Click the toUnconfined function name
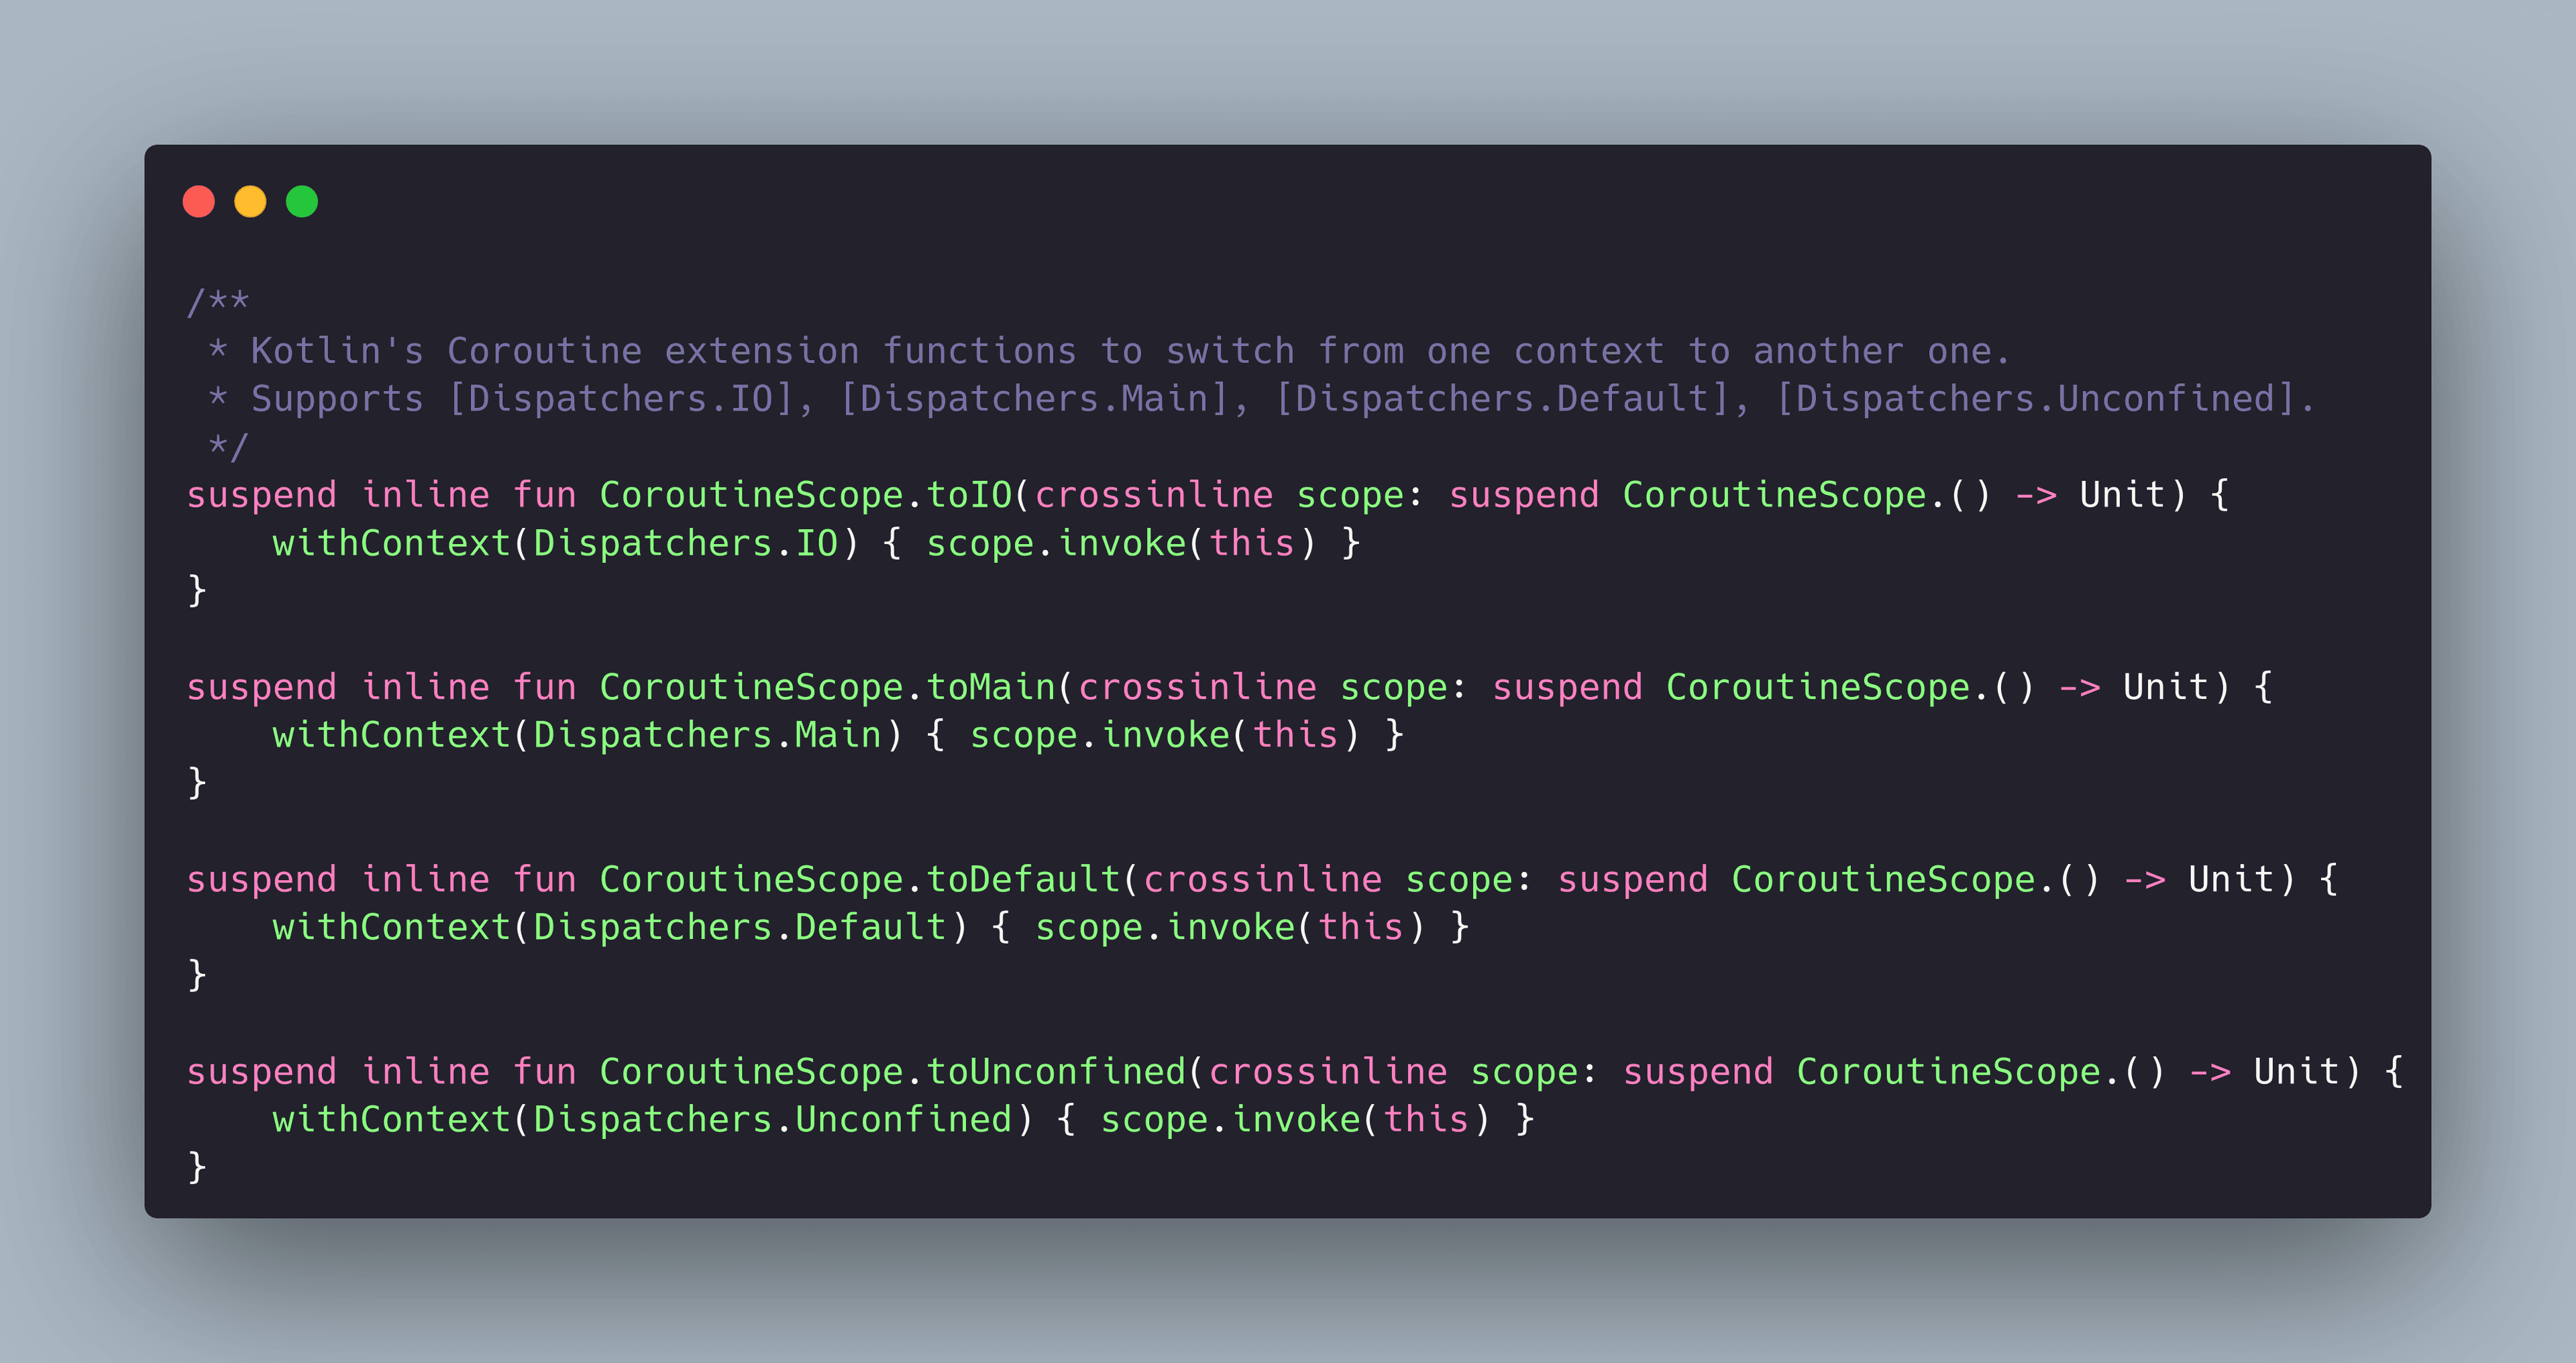 [x=1056, y=1071]
